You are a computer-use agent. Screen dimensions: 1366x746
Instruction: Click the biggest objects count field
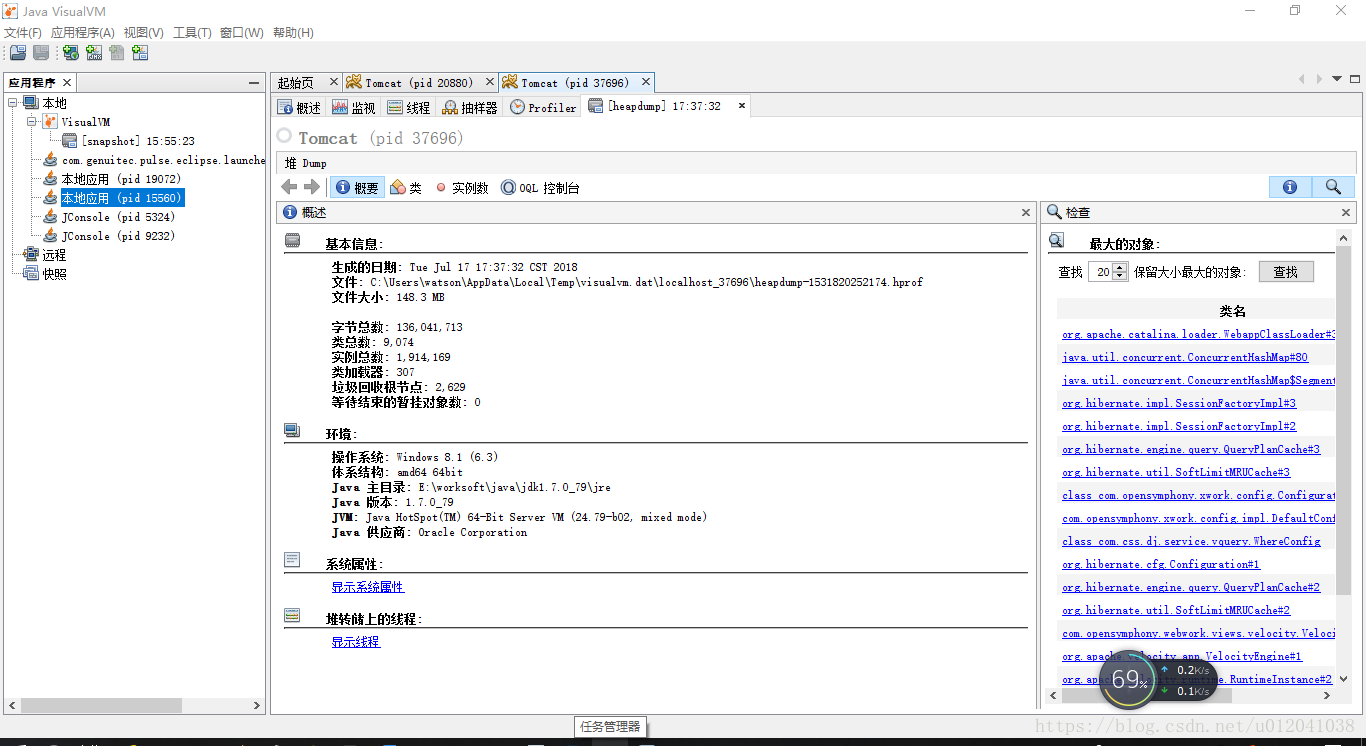pyautogui.click(x=1100, y=272)
